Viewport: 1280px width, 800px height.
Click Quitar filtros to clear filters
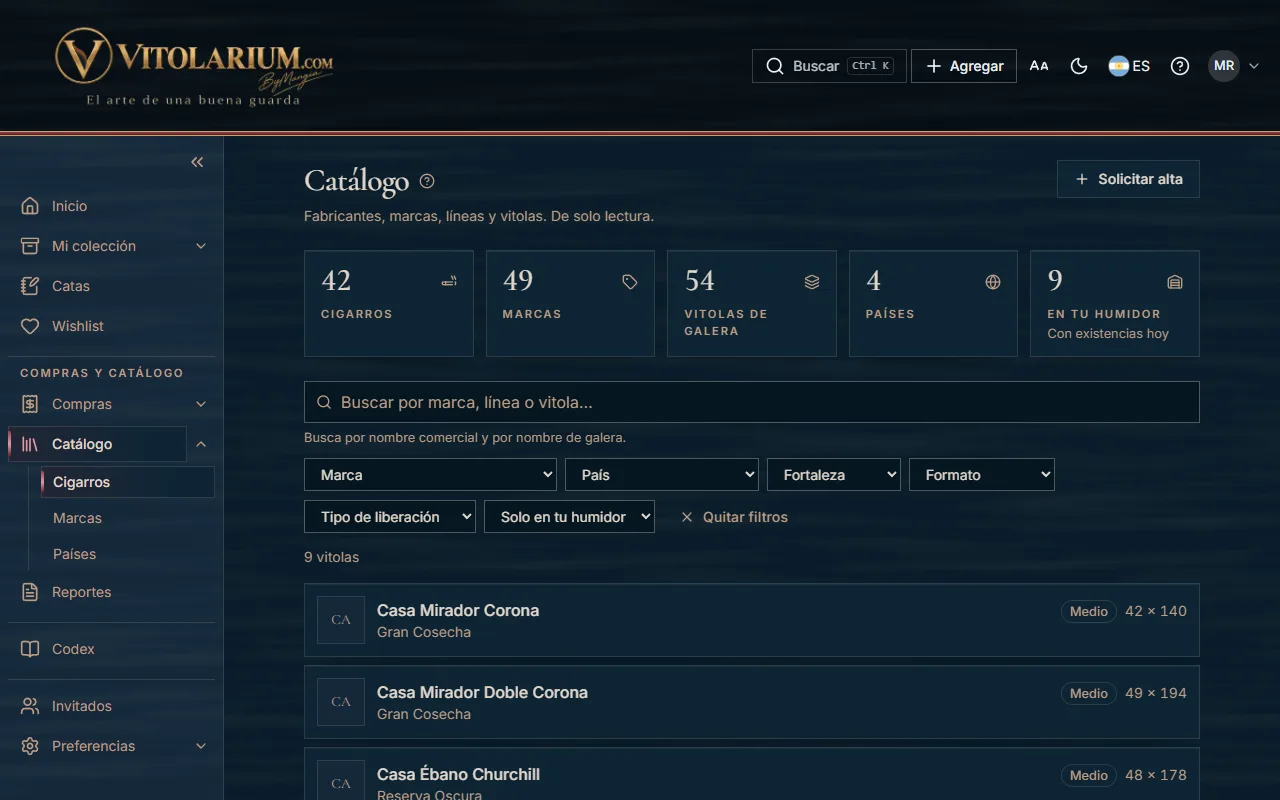tap(734, 517)
